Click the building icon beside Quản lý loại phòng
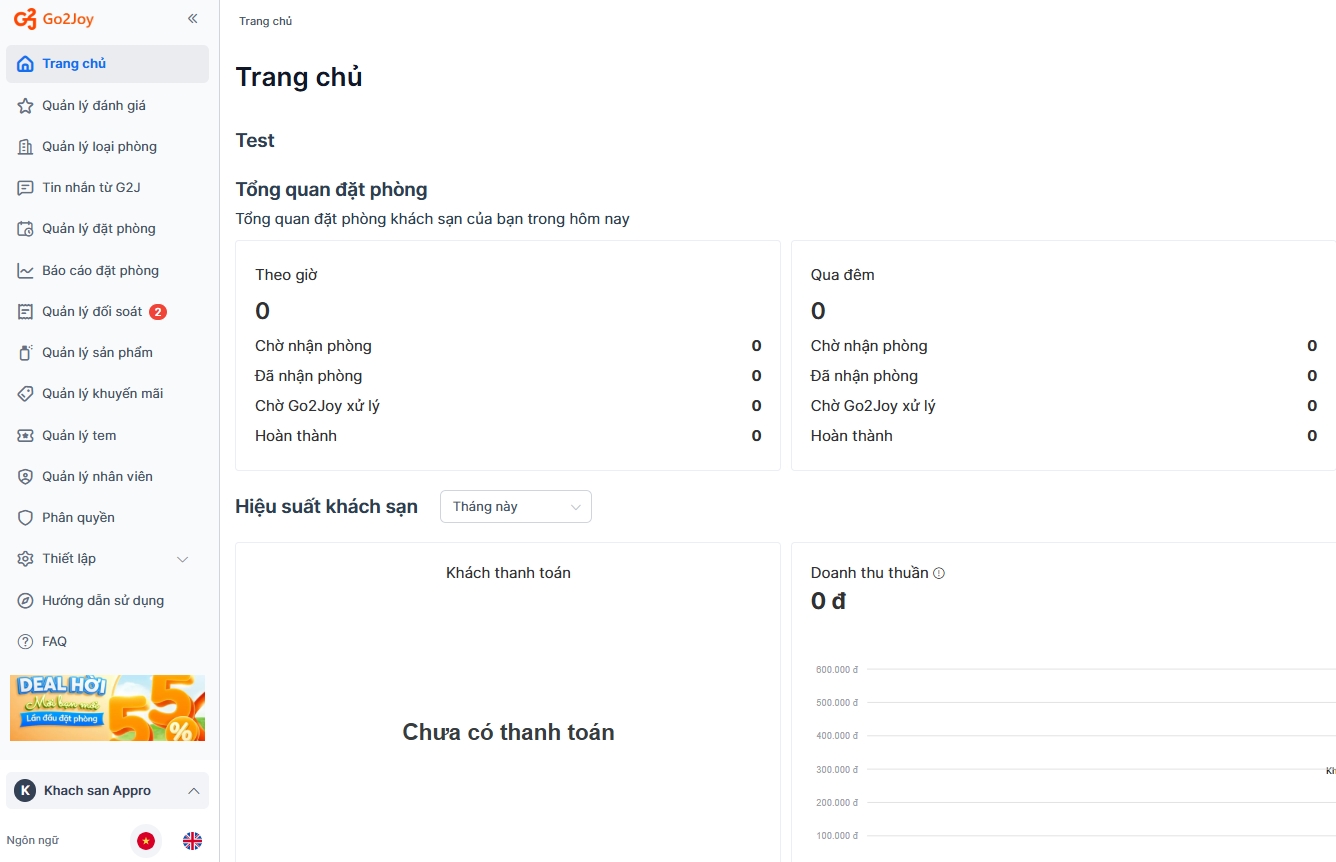Viewport: 1336px width, 862px height. point(26,147)
